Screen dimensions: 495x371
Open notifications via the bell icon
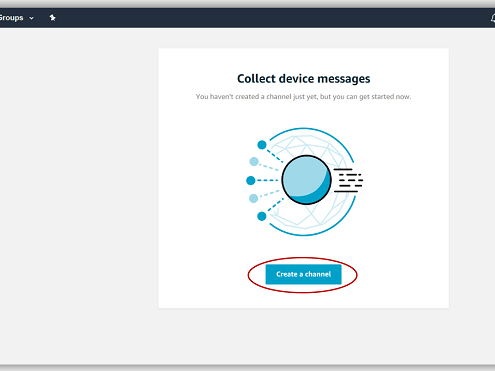tap(493, 18)
